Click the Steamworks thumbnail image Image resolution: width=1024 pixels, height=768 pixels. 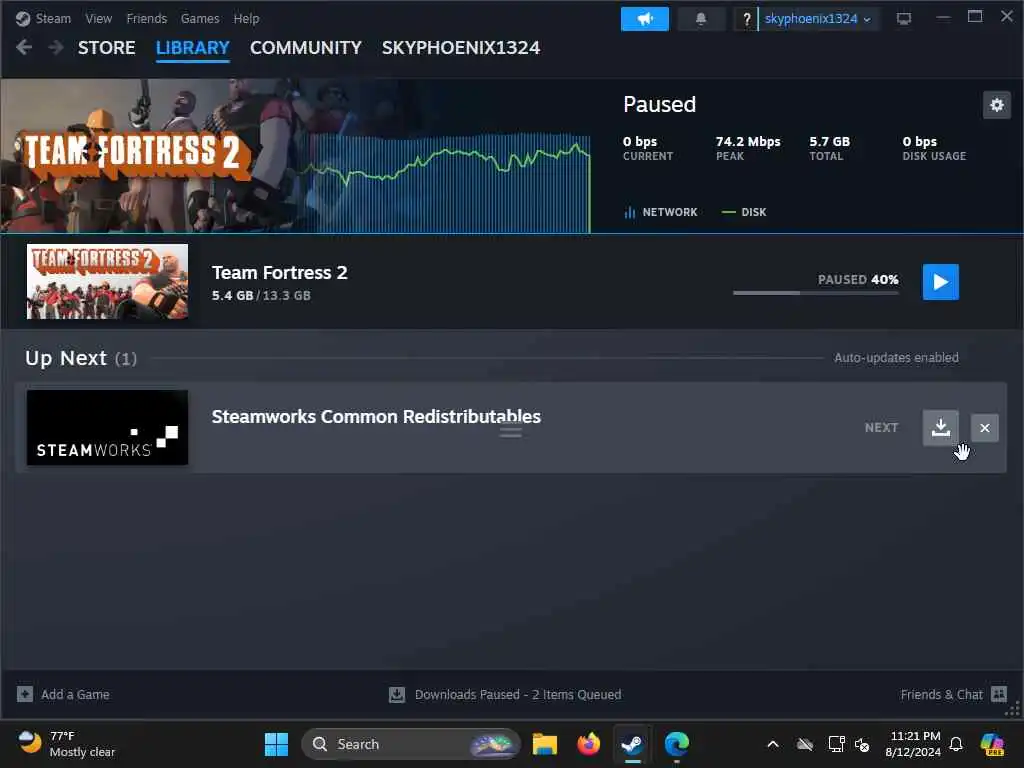(x=107, y=428)
